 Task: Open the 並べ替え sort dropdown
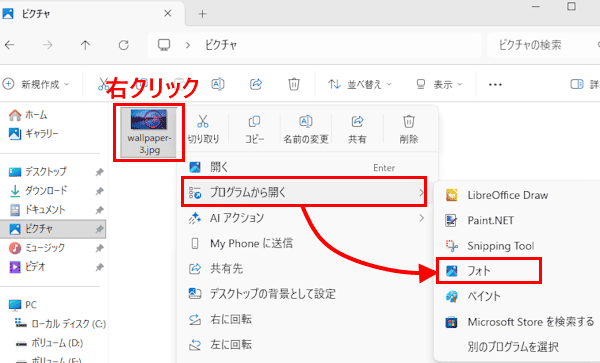pos(360,84)
